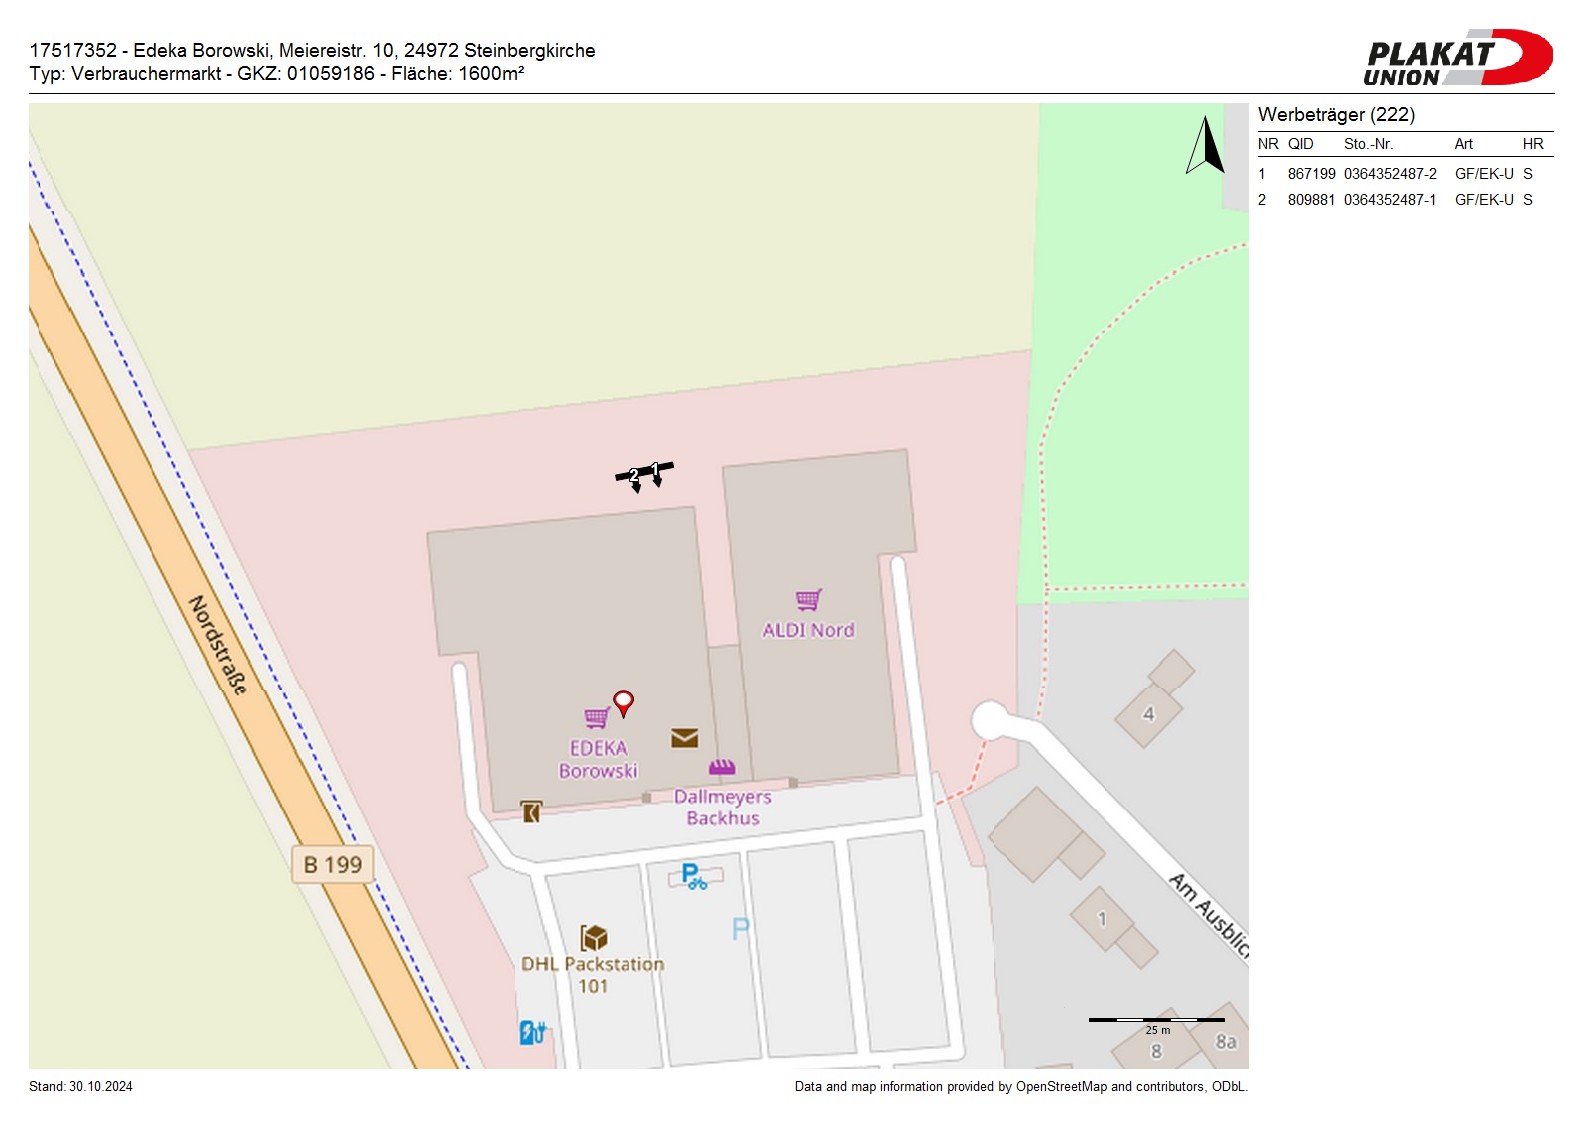The image size is (1587, 1123).
Task: Select the Dallmeyers Backhus bakery icon
Action: 722,767
